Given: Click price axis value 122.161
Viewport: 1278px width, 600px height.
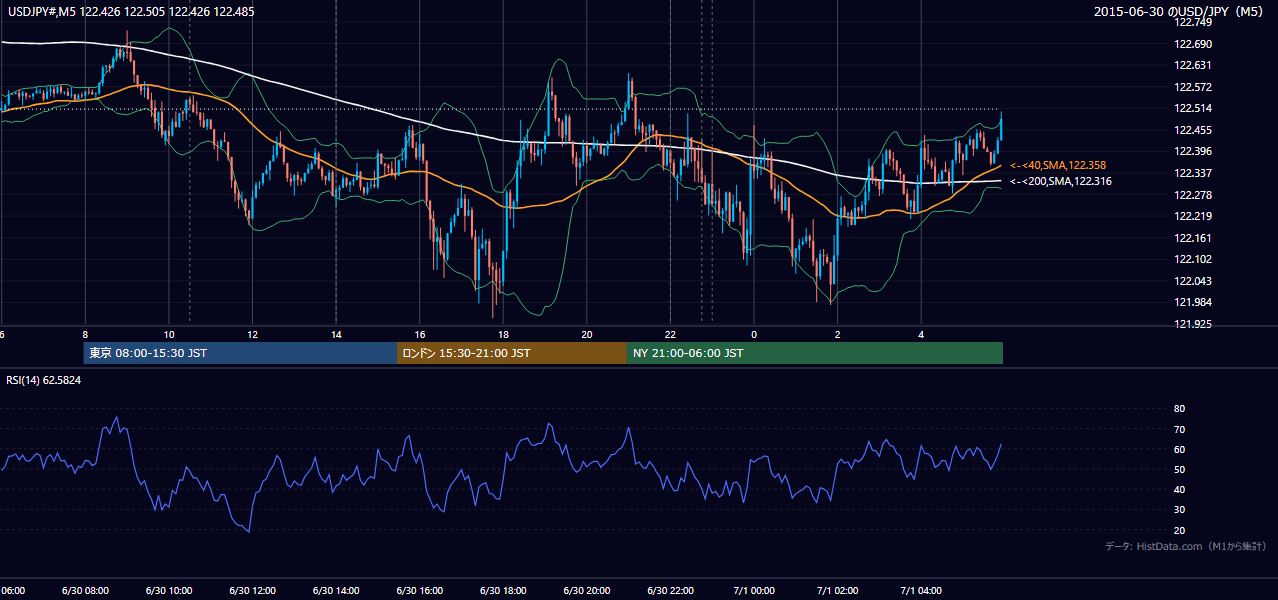Looking at the screenshot, I should [1194, 238].
